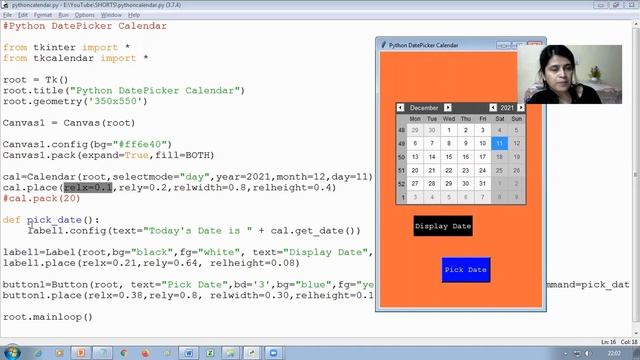640x360 pixels.
Task: Click the 2021 year label in calendar header
Action: click(x=507, y=108)
